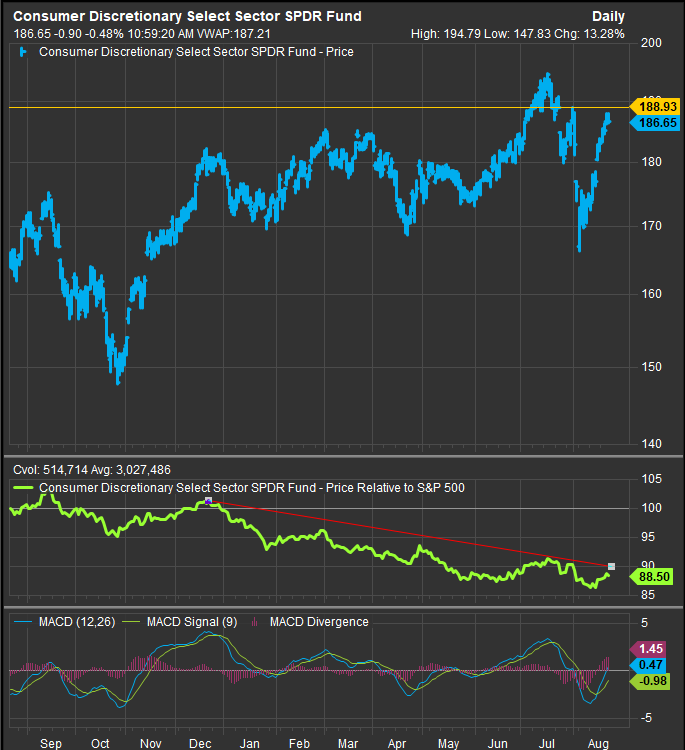
Task: Click the 'Feb' month label on time axis
Action: (299, 743)
